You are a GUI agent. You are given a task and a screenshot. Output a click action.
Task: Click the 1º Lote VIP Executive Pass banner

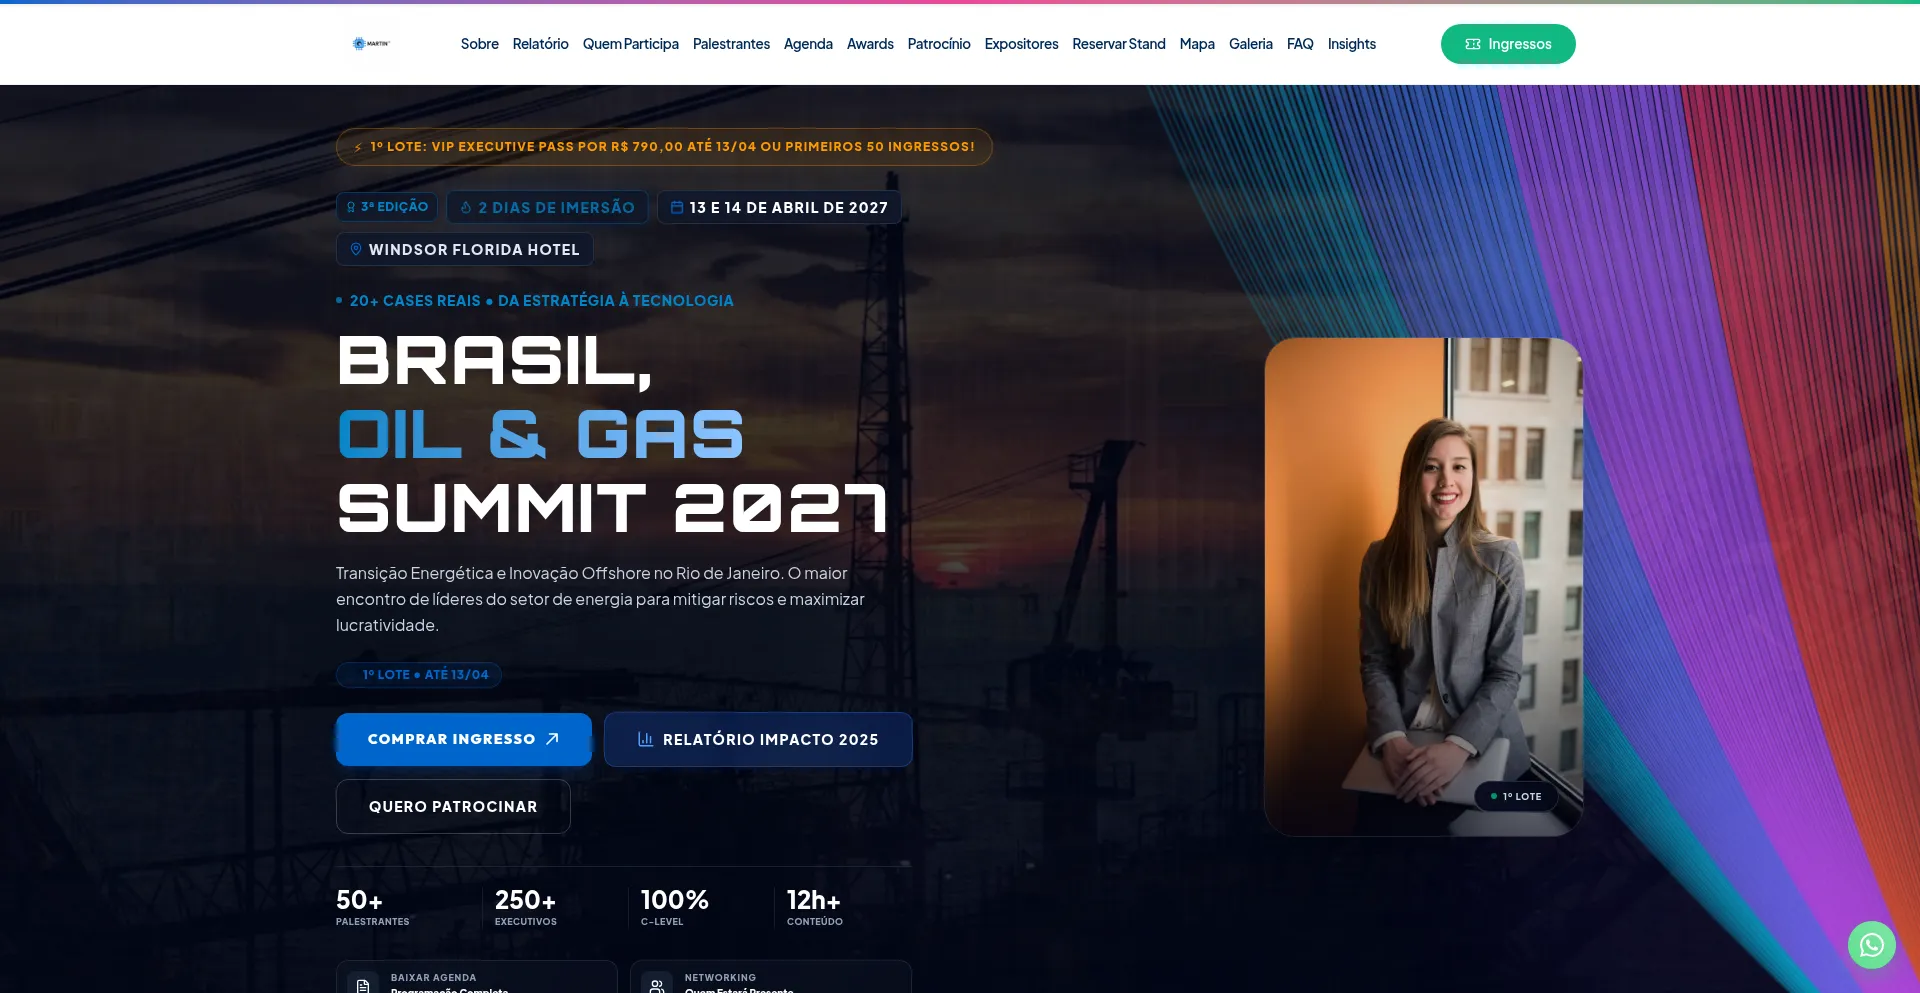tap(664, 147)
